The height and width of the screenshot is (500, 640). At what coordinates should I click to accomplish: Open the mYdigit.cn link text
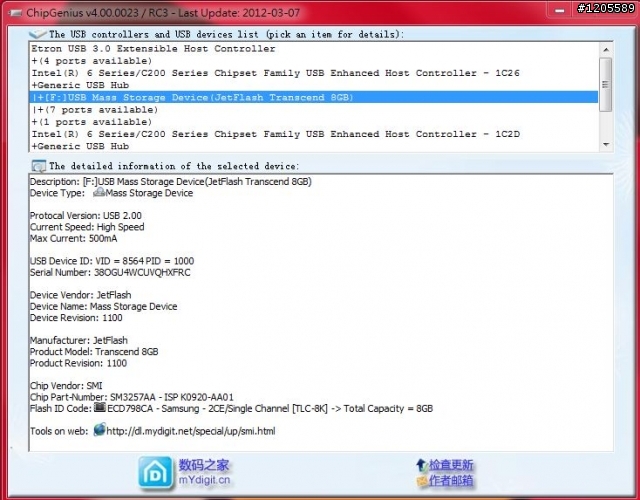pyautogui.click(x=204, y=480)
